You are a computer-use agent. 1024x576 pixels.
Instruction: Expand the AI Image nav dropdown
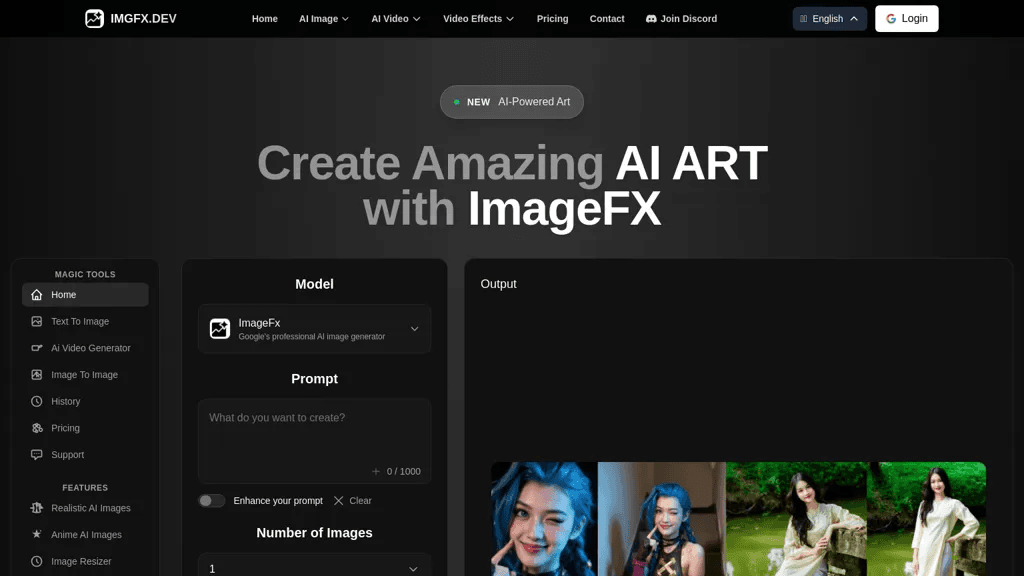(324, 19)
